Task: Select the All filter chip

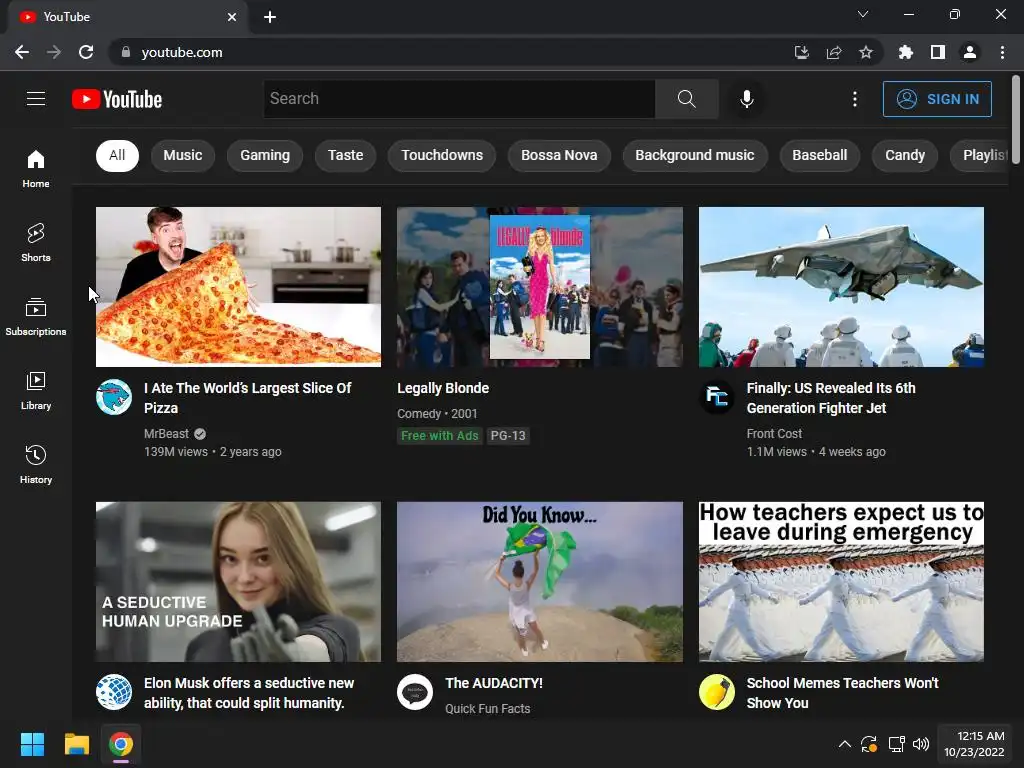Action: (118, 155)
